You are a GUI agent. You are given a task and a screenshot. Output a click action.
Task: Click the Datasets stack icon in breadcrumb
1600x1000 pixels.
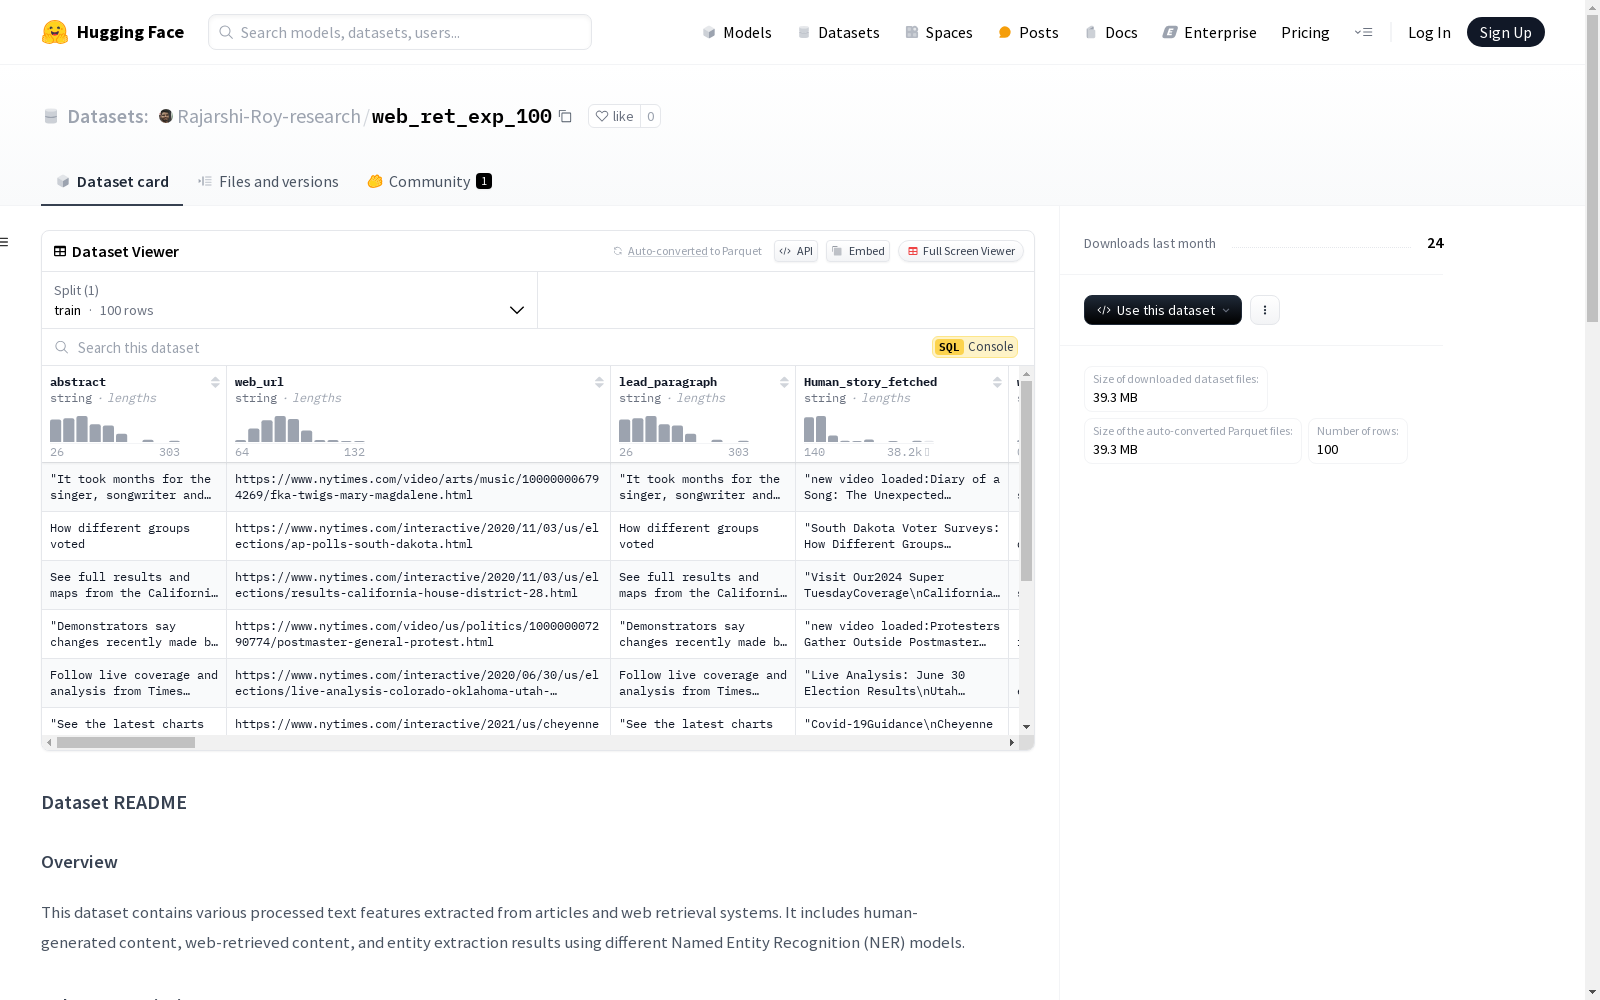coord(51,116)
